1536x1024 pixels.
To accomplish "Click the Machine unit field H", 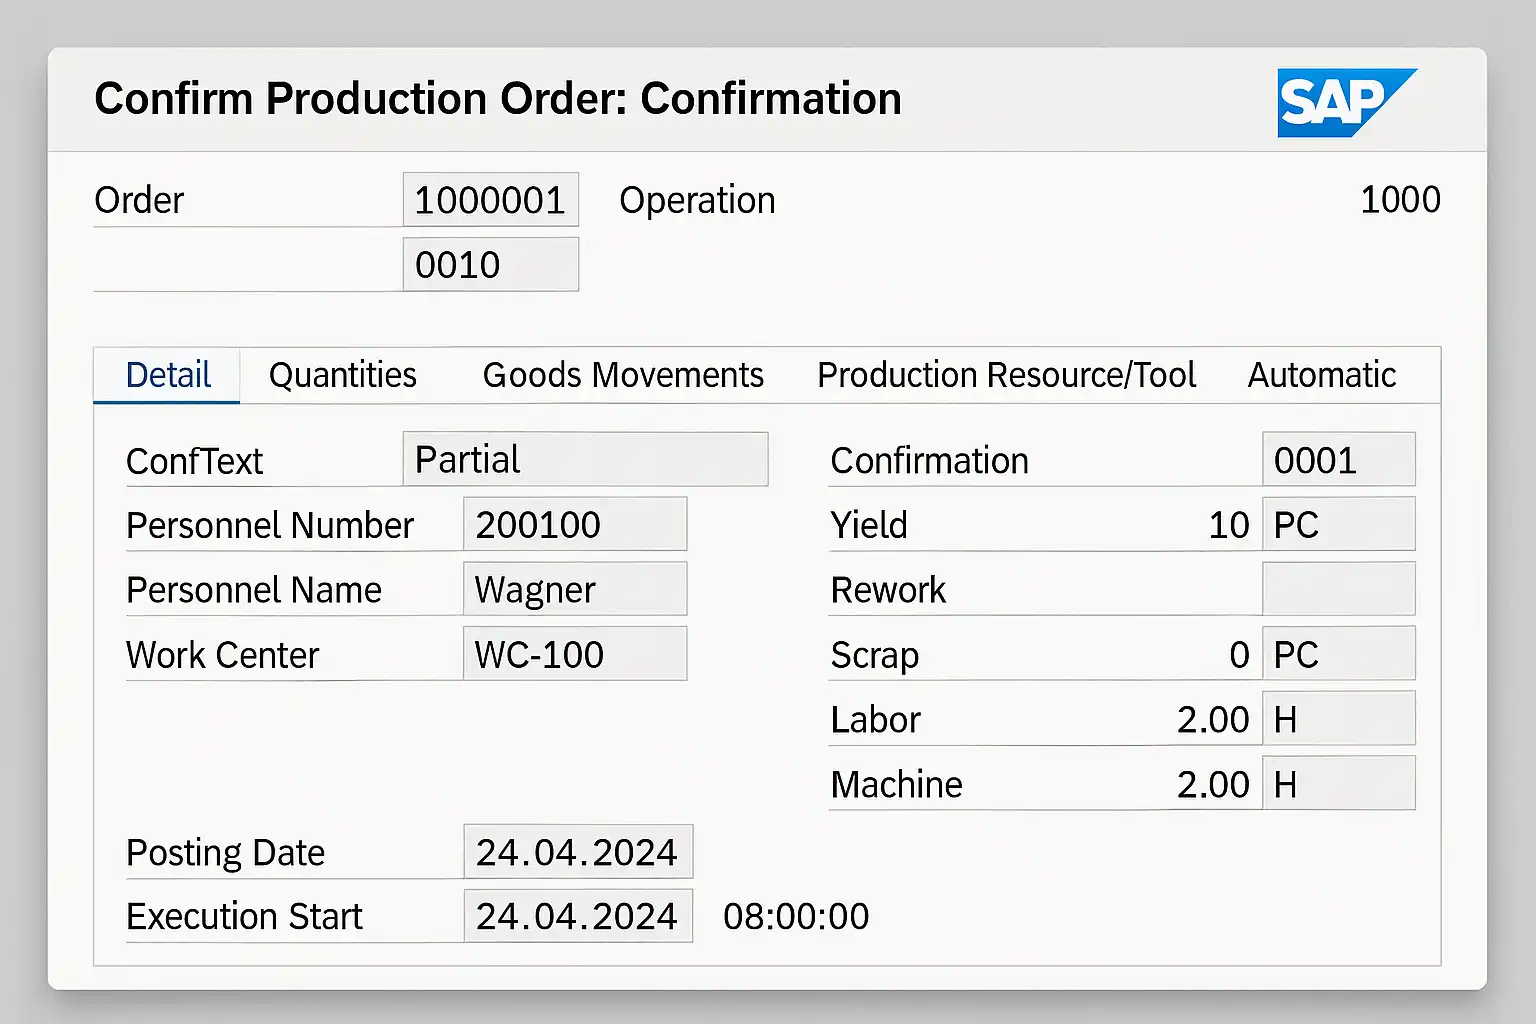I will [x=1338, y=784].
